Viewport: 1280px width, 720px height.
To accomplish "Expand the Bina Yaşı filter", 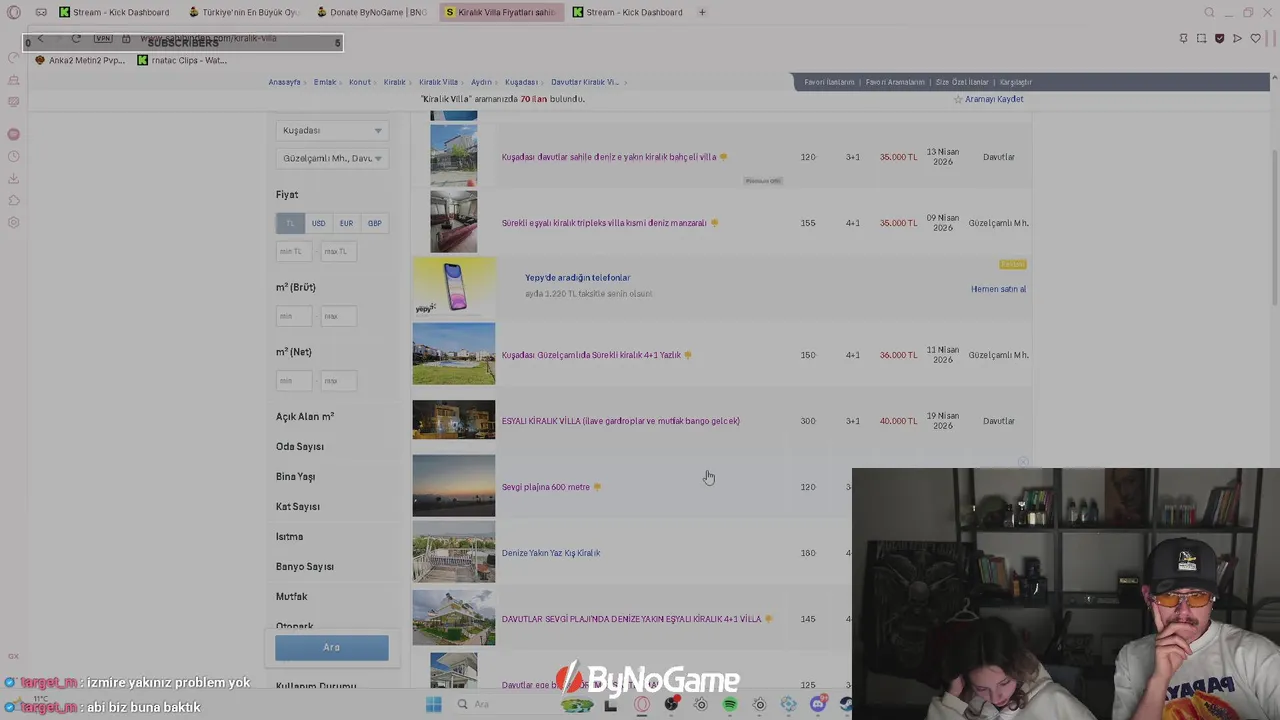I will pos(296,477).
